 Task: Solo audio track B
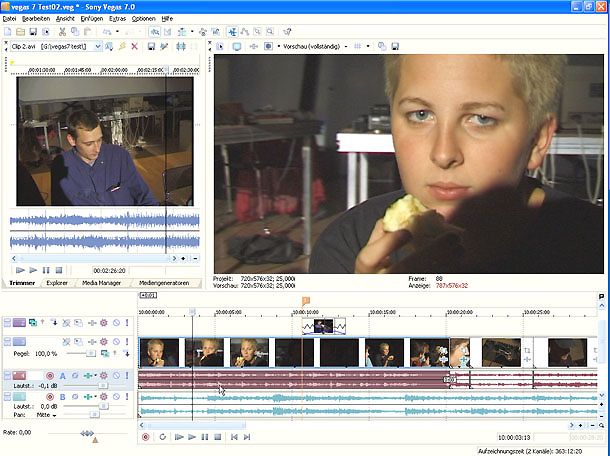(x=128, y=397)
